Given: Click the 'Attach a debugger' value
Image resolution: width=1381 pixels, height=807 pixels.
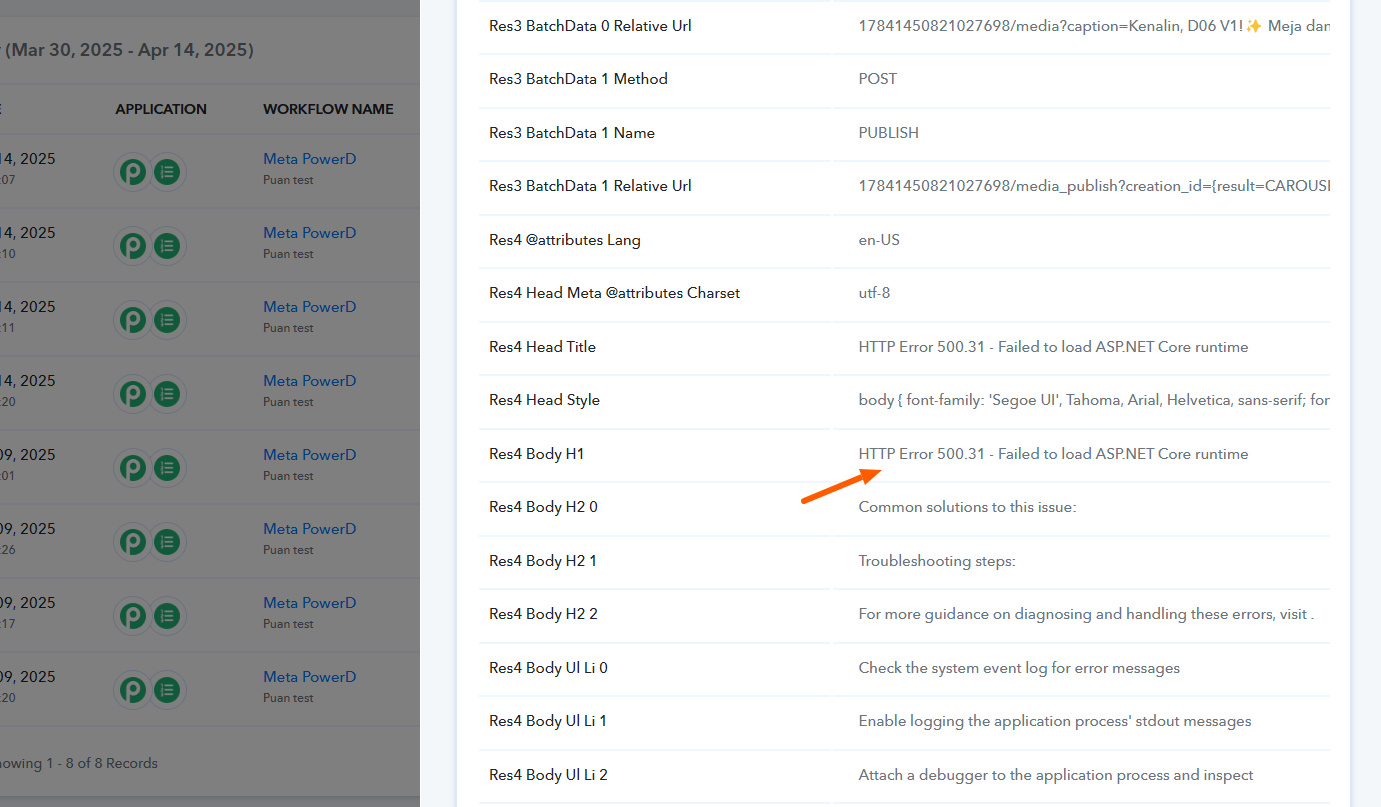Looking at the screenshot, I should 1056,775.
